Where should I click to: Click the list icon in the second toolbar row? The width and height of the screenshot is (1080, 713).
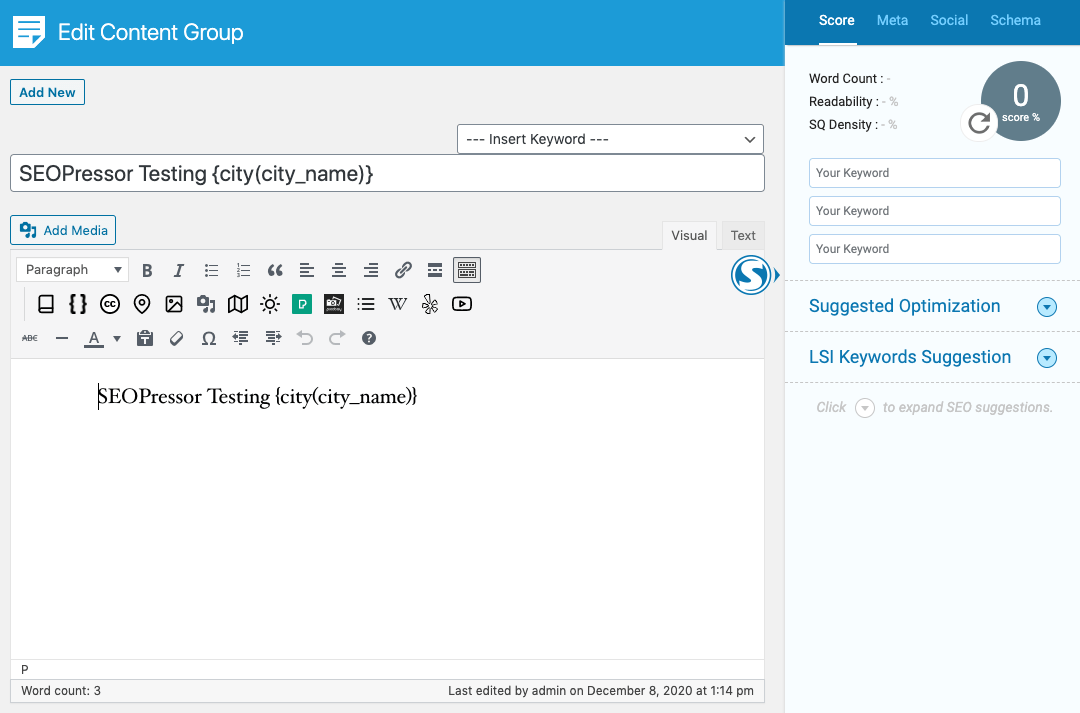click(366, 304)
